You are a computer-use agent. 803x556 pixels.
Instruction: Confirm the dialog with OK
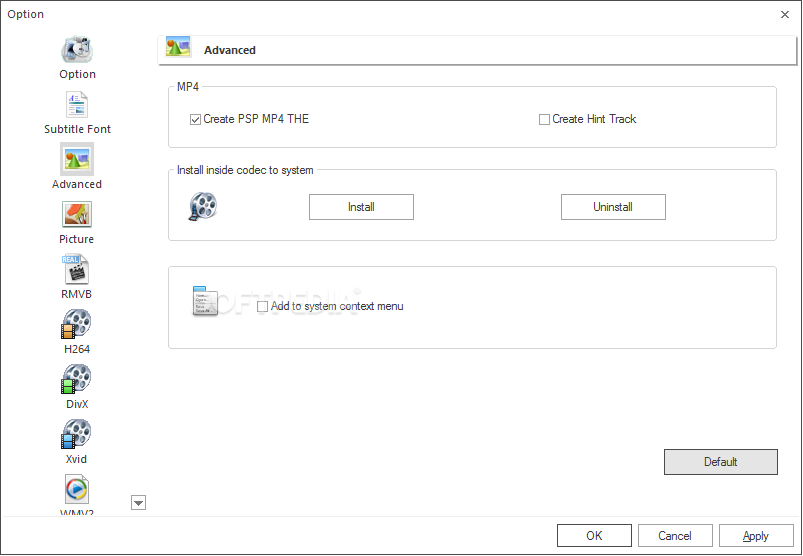click(x=594, y=536)
